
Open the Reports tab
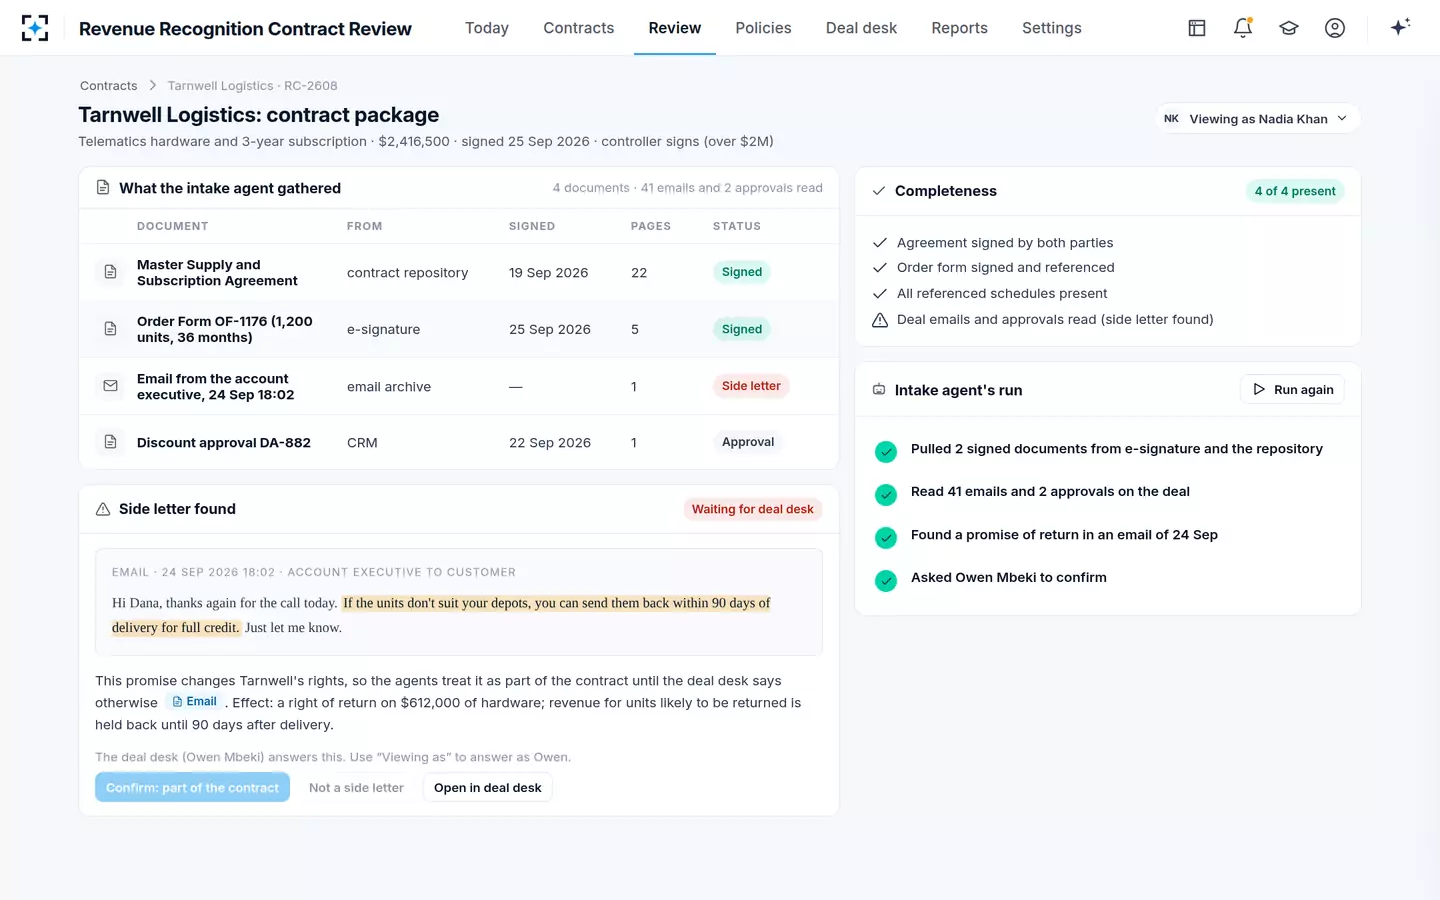point(959,28)
